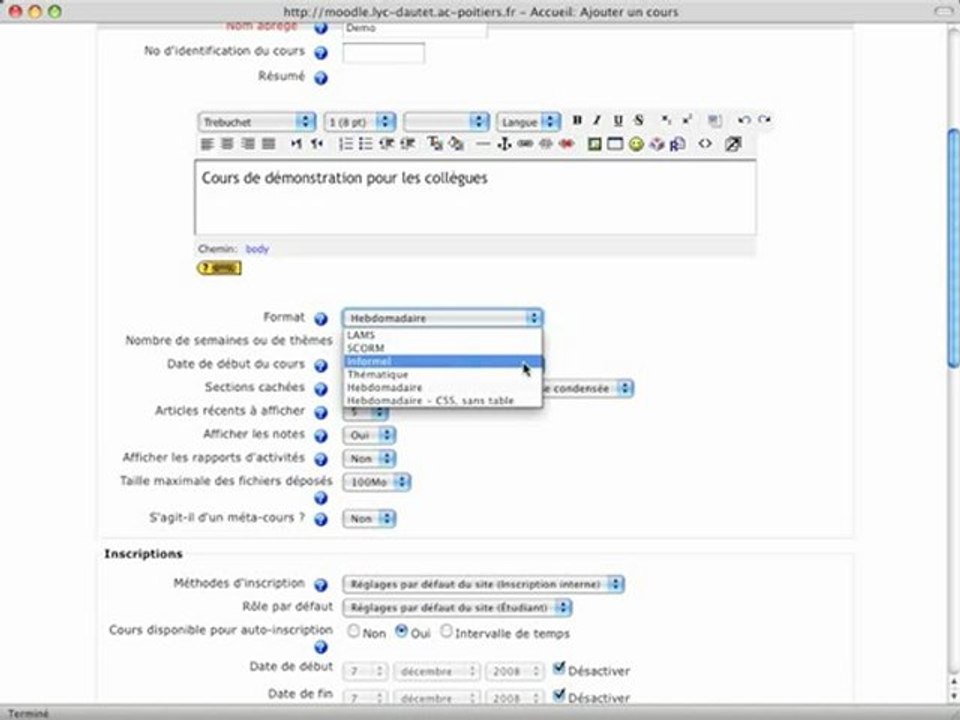Select 'Oui' for auto-inscription

pyautogui.click(x=401, y=631)
